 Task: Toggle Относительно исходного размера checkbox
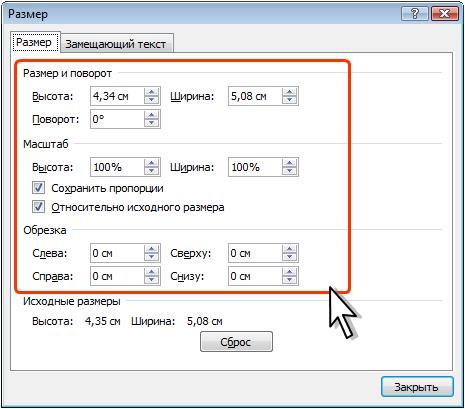click(x=38, y=207)
